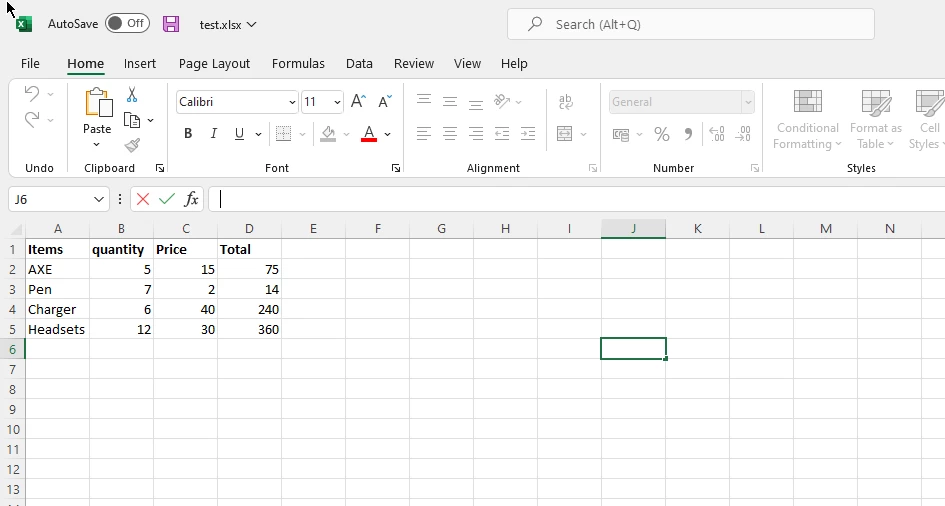The height and width of the screenshot is (506, 945).
Task: Click the Save icon in title bar
Action: click(x=171, y=24)
